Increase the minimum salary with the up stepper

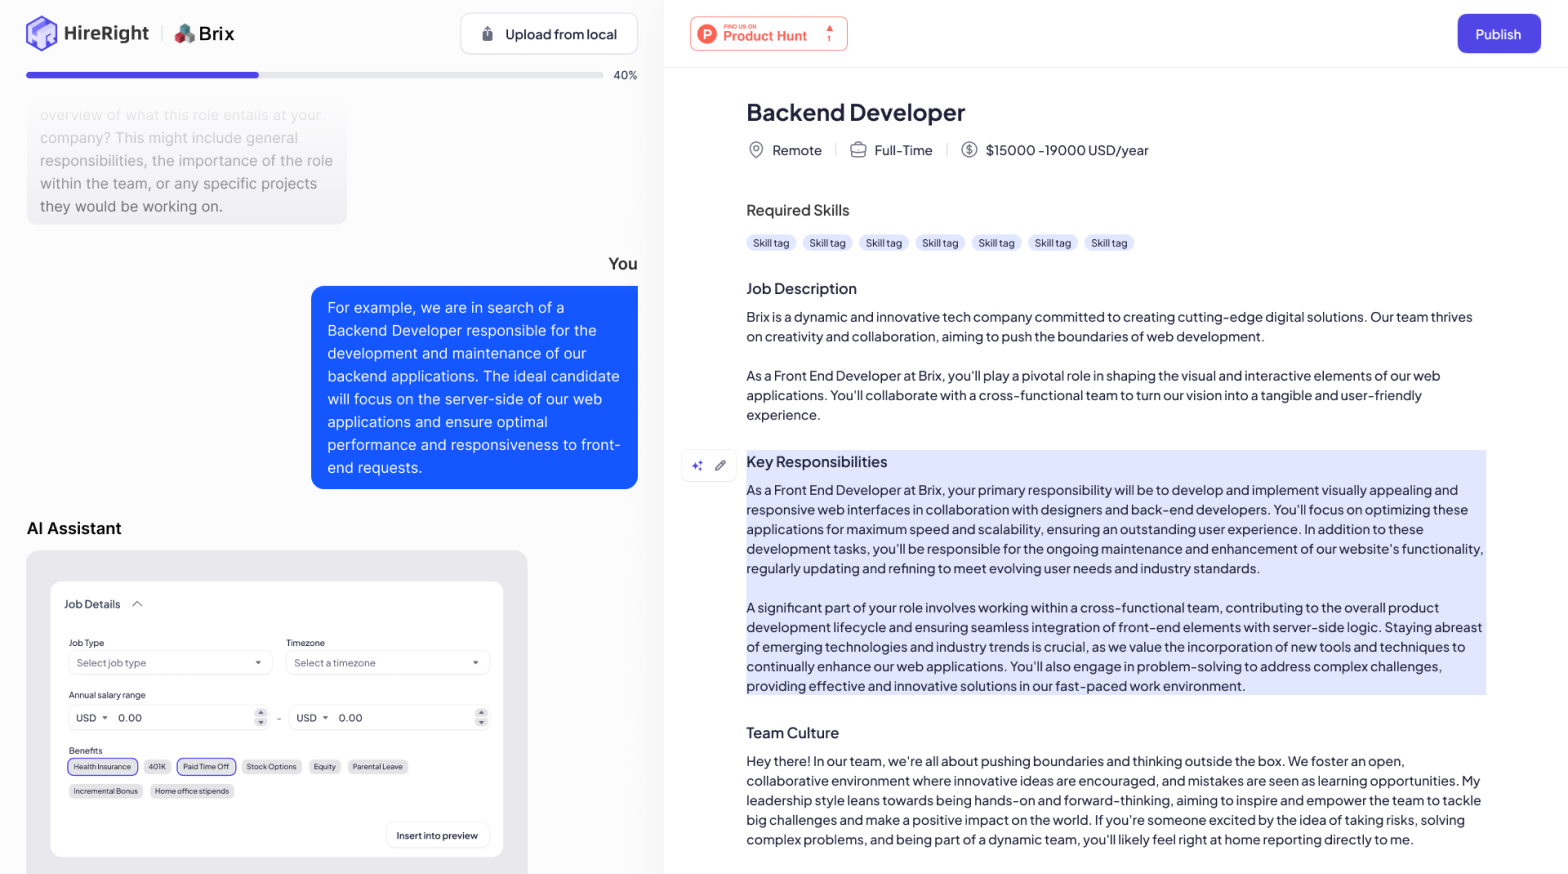tap(261, 713)
